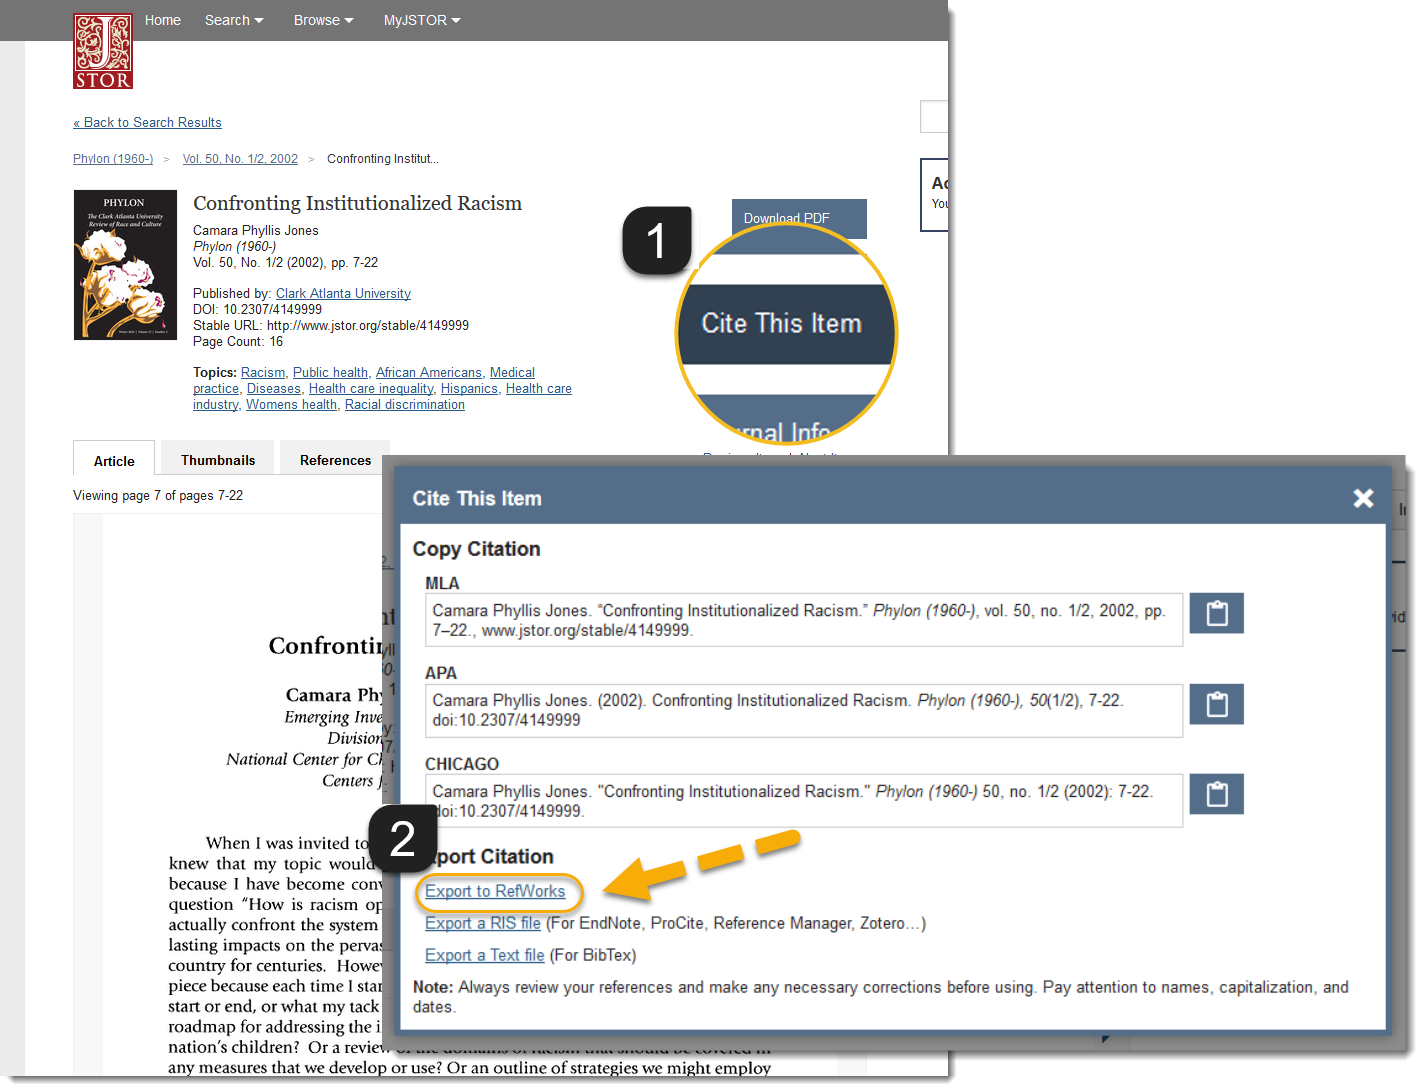Copy the Chicago citation using its clipboard icon

1216,794
